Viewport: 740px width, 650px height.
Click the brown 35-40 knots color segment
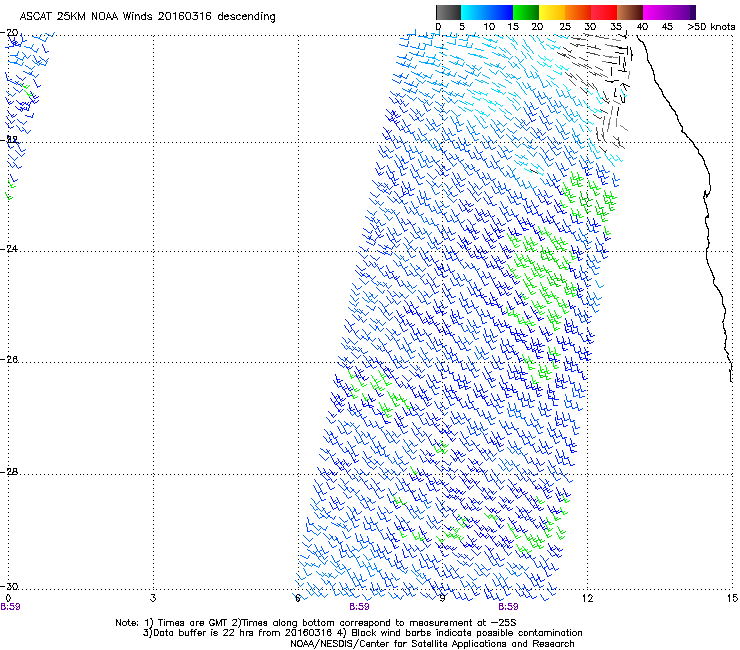pyautogui.click(x=630, y=12)
